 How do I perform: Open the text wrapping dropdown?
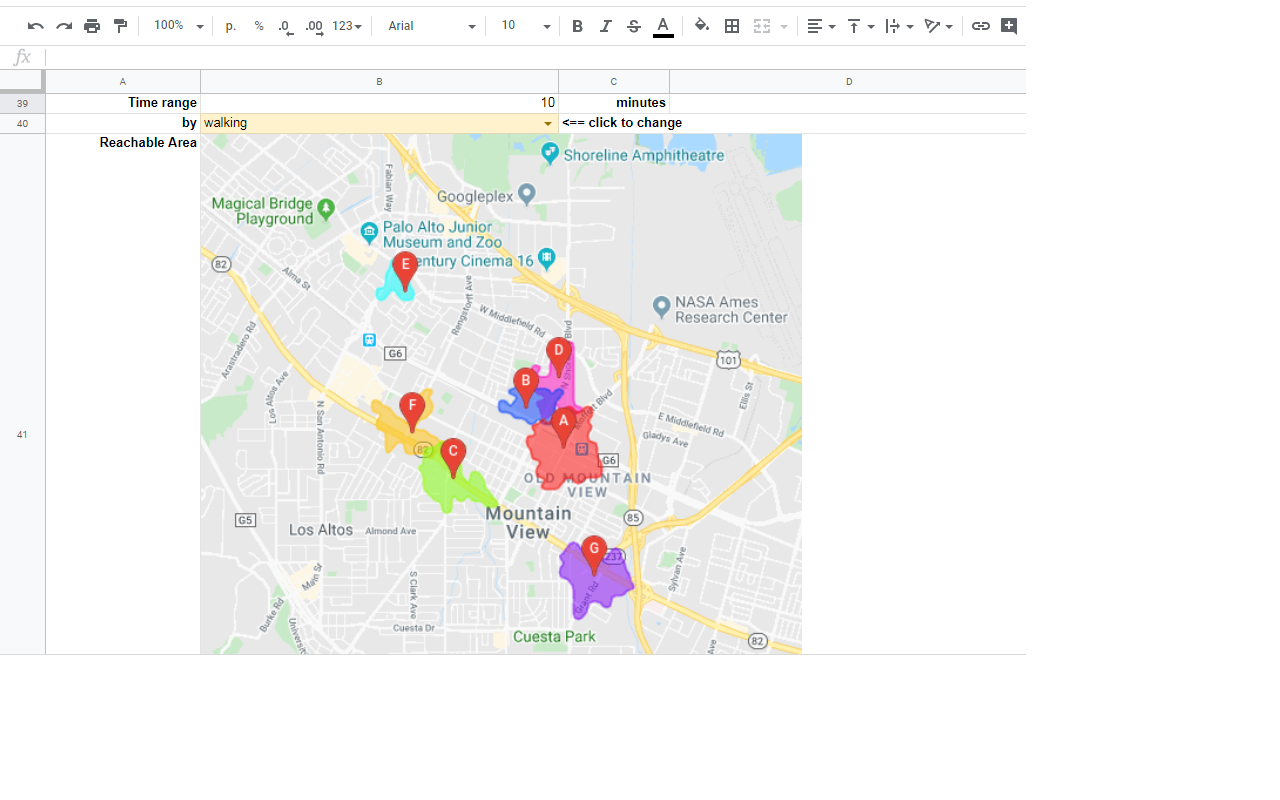[x=899, y=26]
